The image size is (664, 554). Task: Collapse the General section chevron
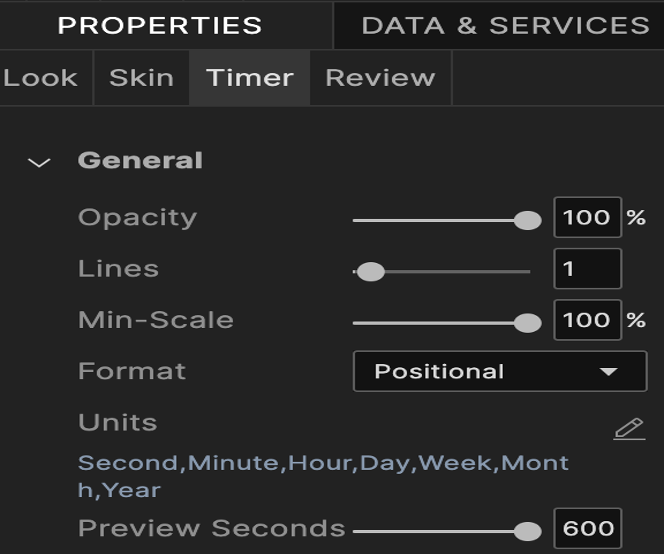39,162
